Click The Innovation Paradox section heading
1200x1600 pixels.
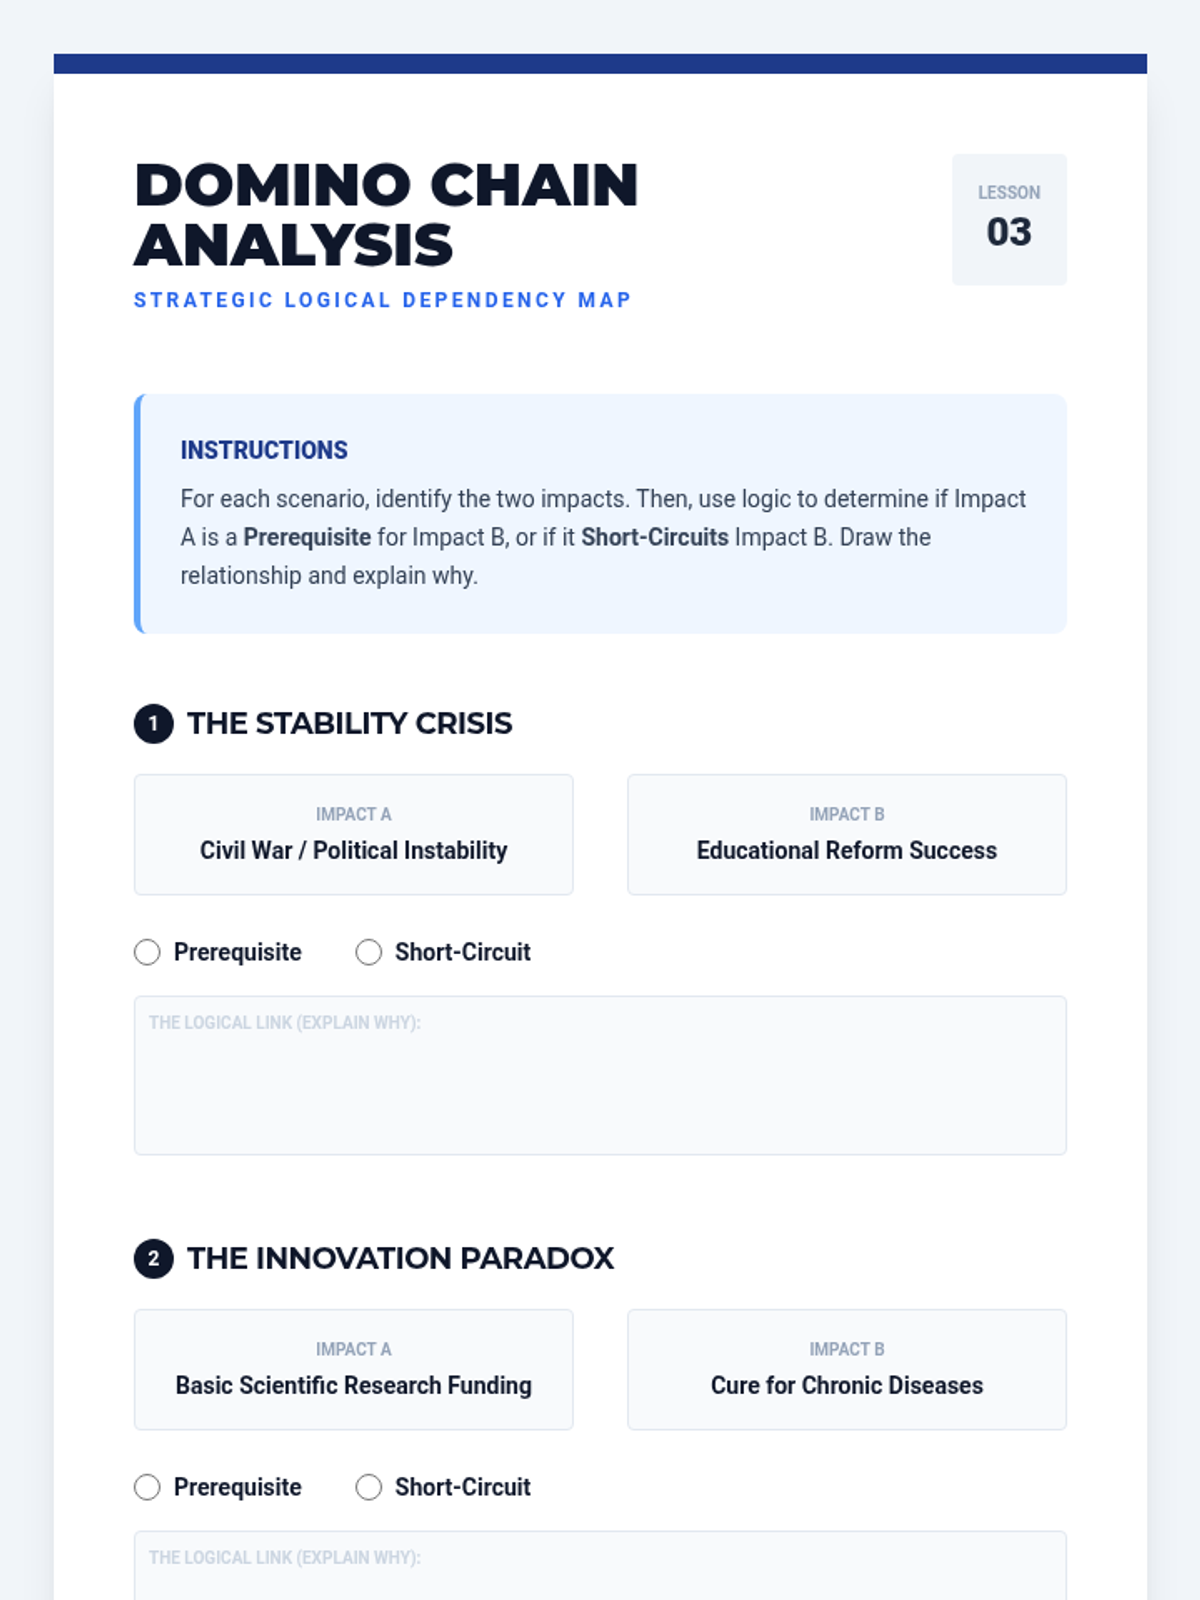click(400, 1258)
